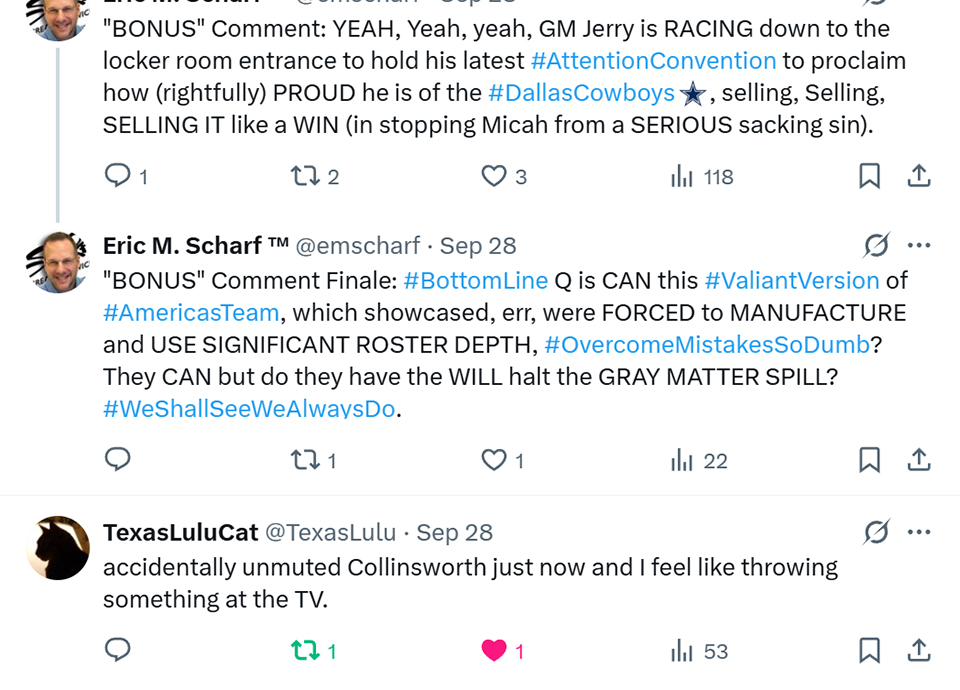960x690 pixels.
Task: Reply to the BONUS Comment Finale tweet
Action: (x=118, y=460)
